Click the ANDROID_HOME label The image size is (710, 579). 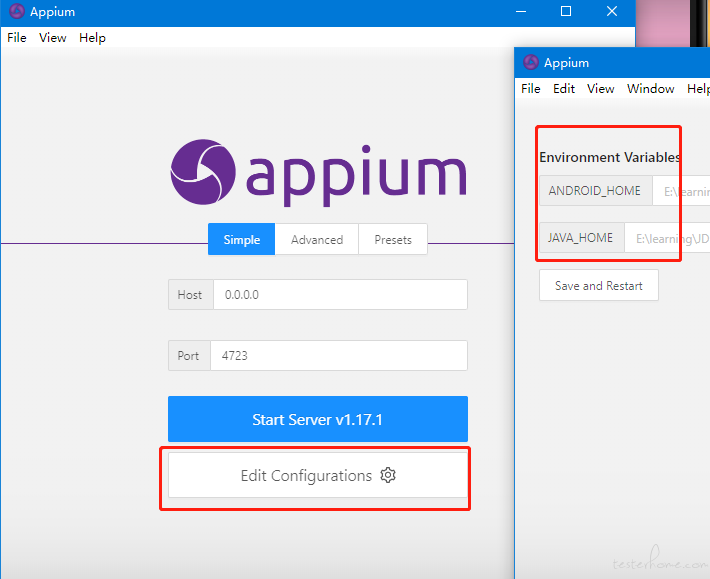595,191
